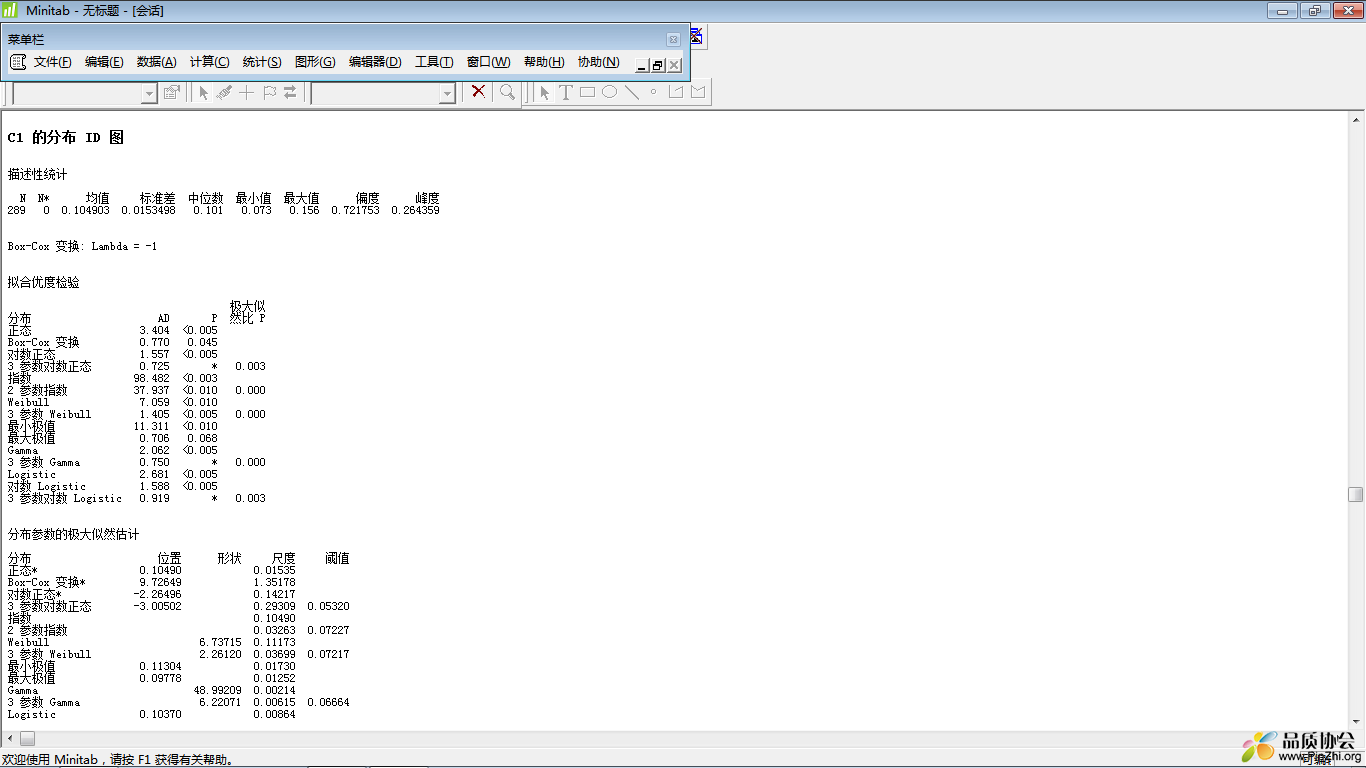1366x768 pixels.
Task: Click the session window icon beside 文件
Action: (x=18, y=62)
